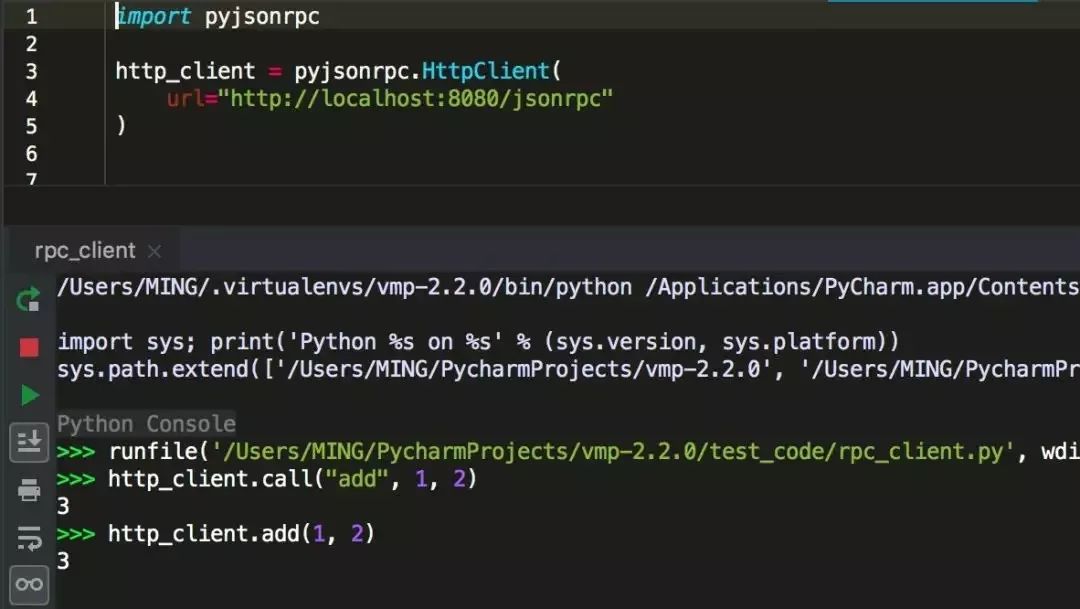Click 'pyjsonrpc' on the import line
The height and width of the screenshot is (609, 1080).
click(262, 17)
